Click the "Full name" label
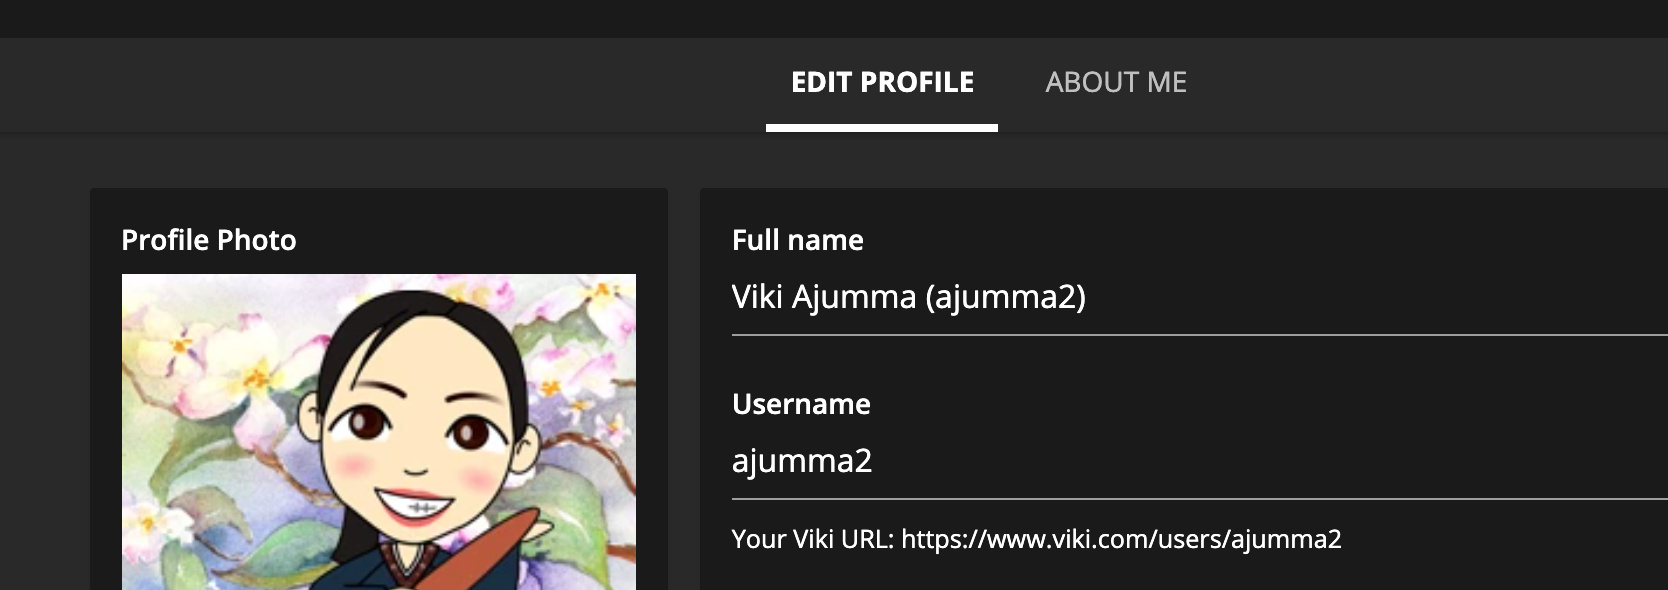 (x=798, y=240)
